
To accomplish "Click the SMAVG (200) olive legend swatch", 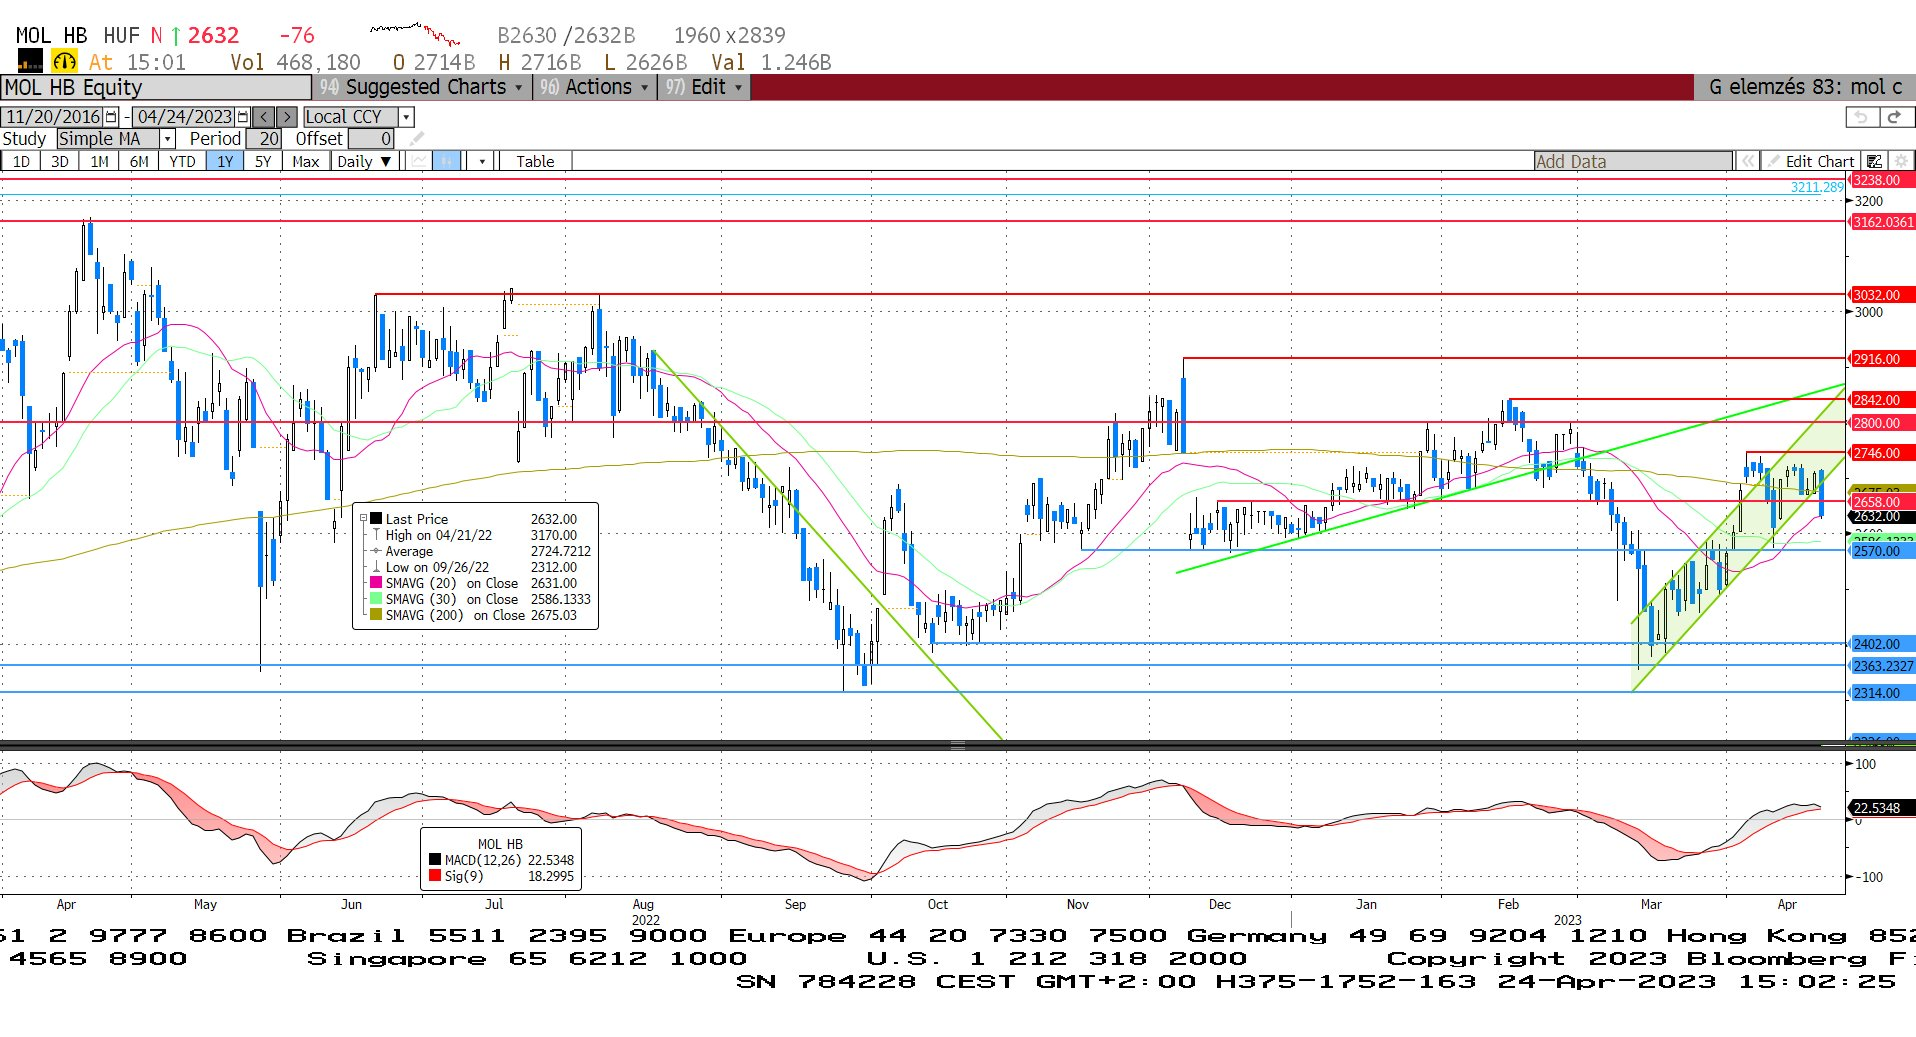I will click(376, 615).
